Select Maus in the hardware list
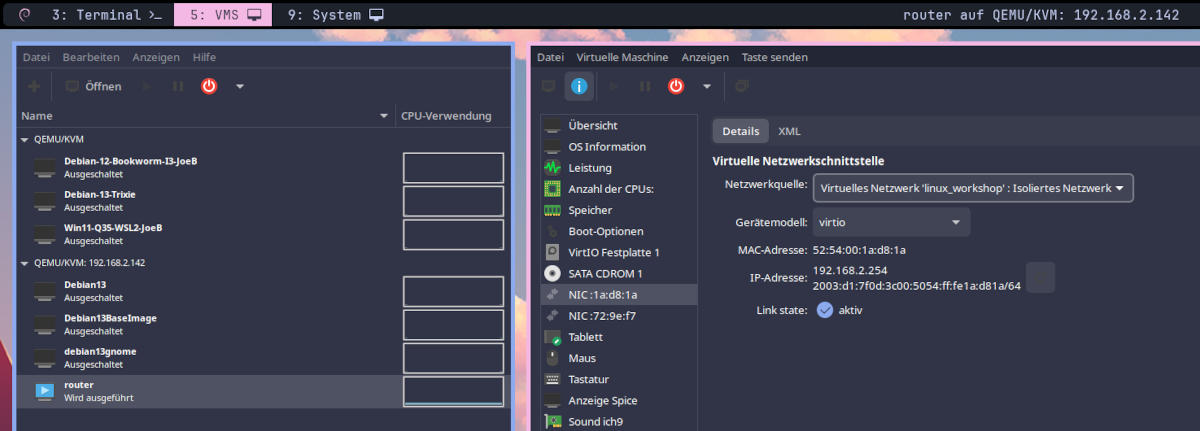Image resolution: width=1200 pixels, height=431 pixels. (x=618, y=358)
